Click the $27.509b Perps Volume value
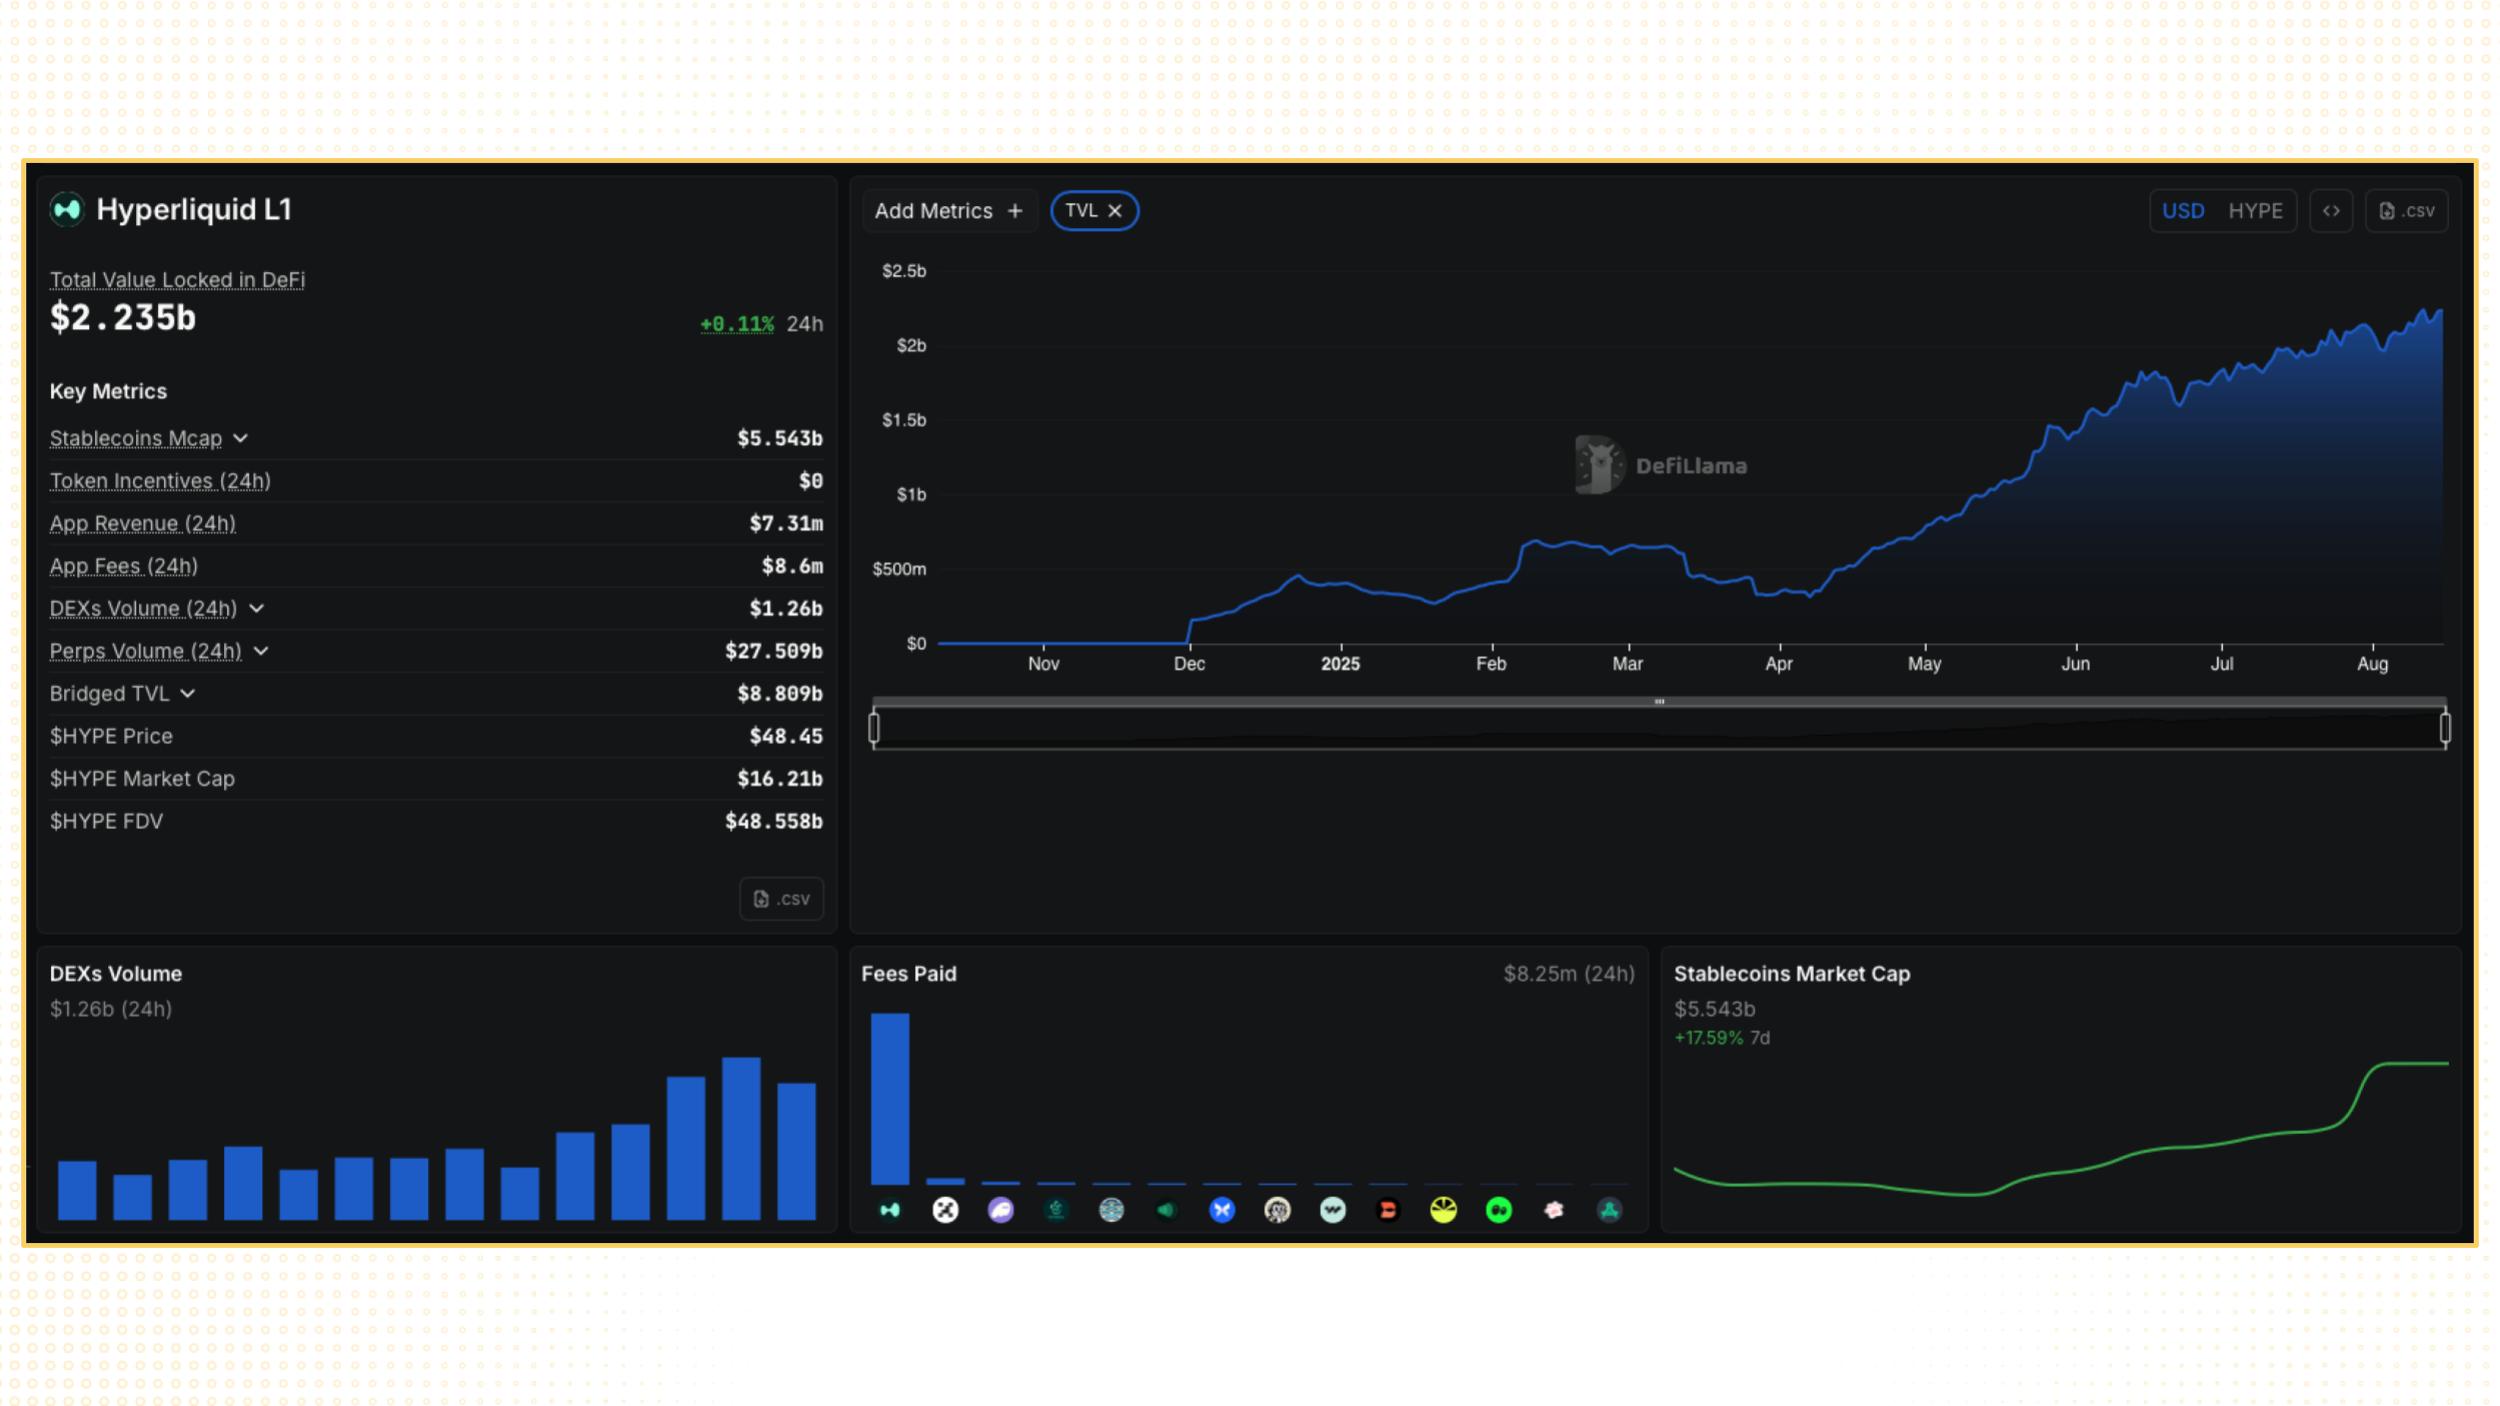Screen dimensions: 2500x1406 point(774,651)
